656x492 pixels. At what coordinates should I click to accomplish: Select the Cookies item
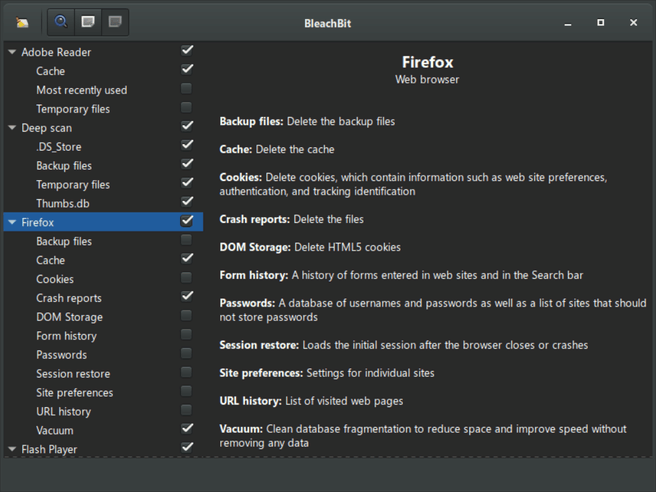pyautogui.click(x=103, y=279)
